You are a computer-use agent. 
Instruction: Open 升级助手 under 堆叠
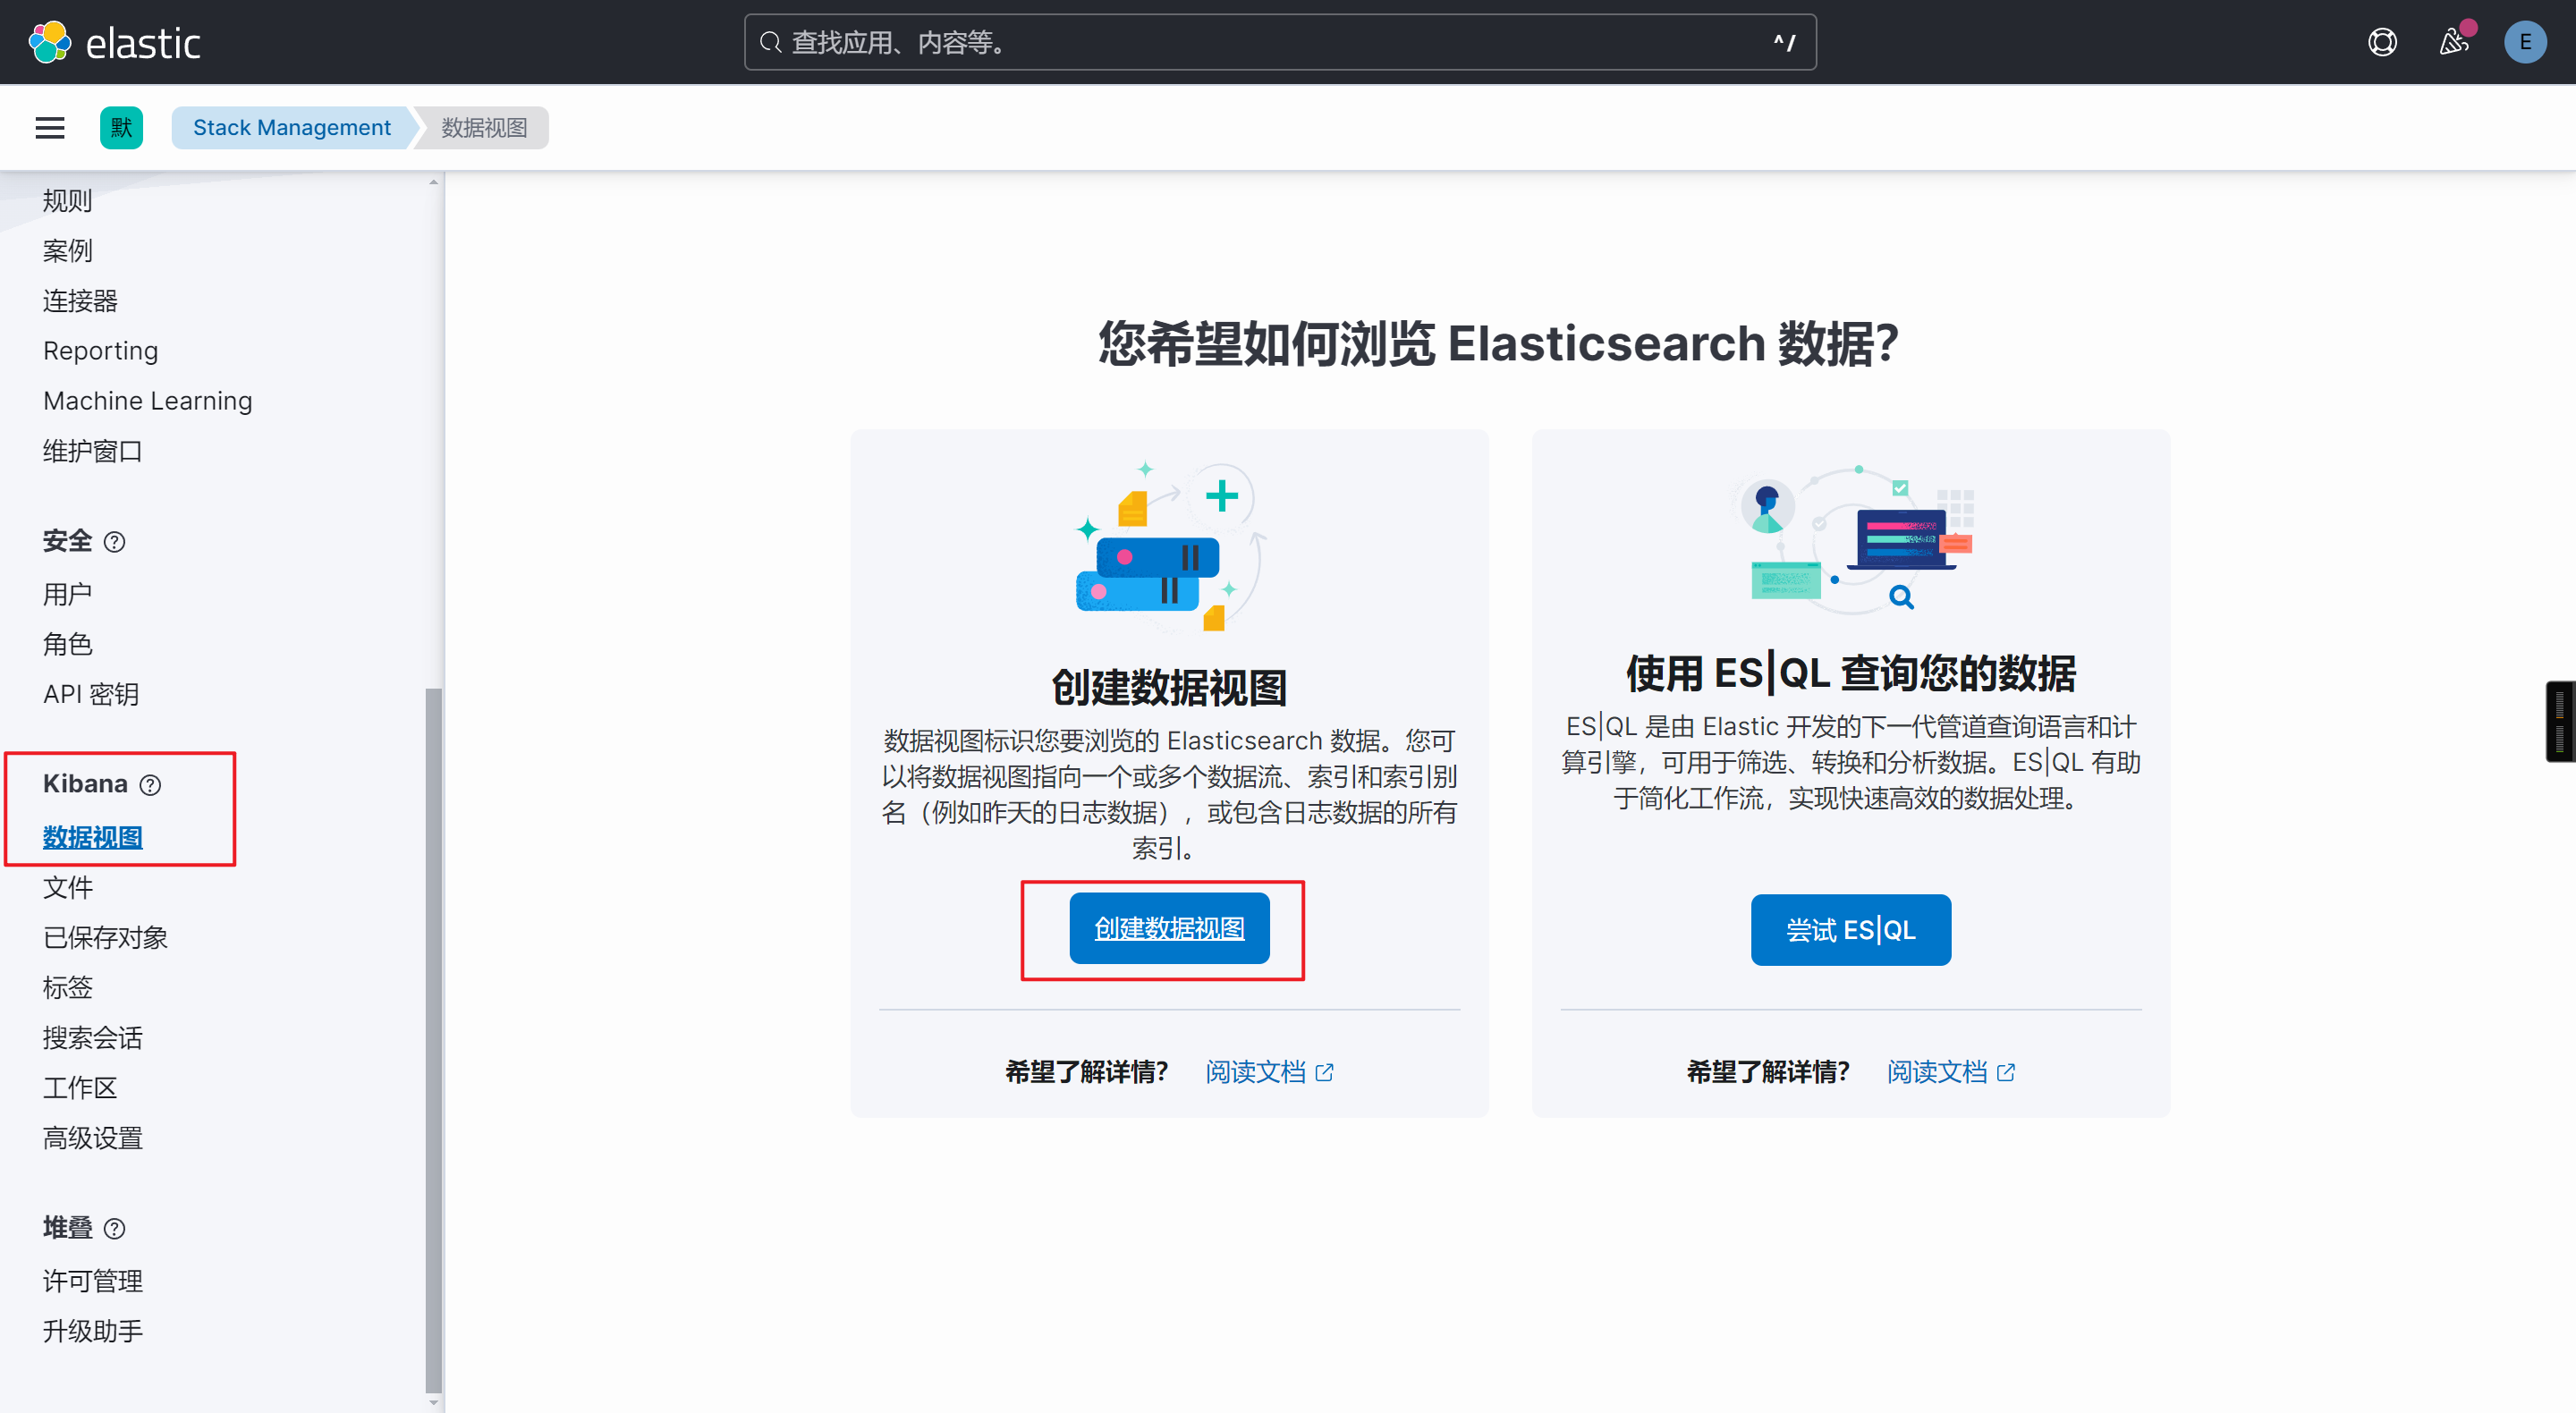pyautogui.click(x=92, y=1332)
